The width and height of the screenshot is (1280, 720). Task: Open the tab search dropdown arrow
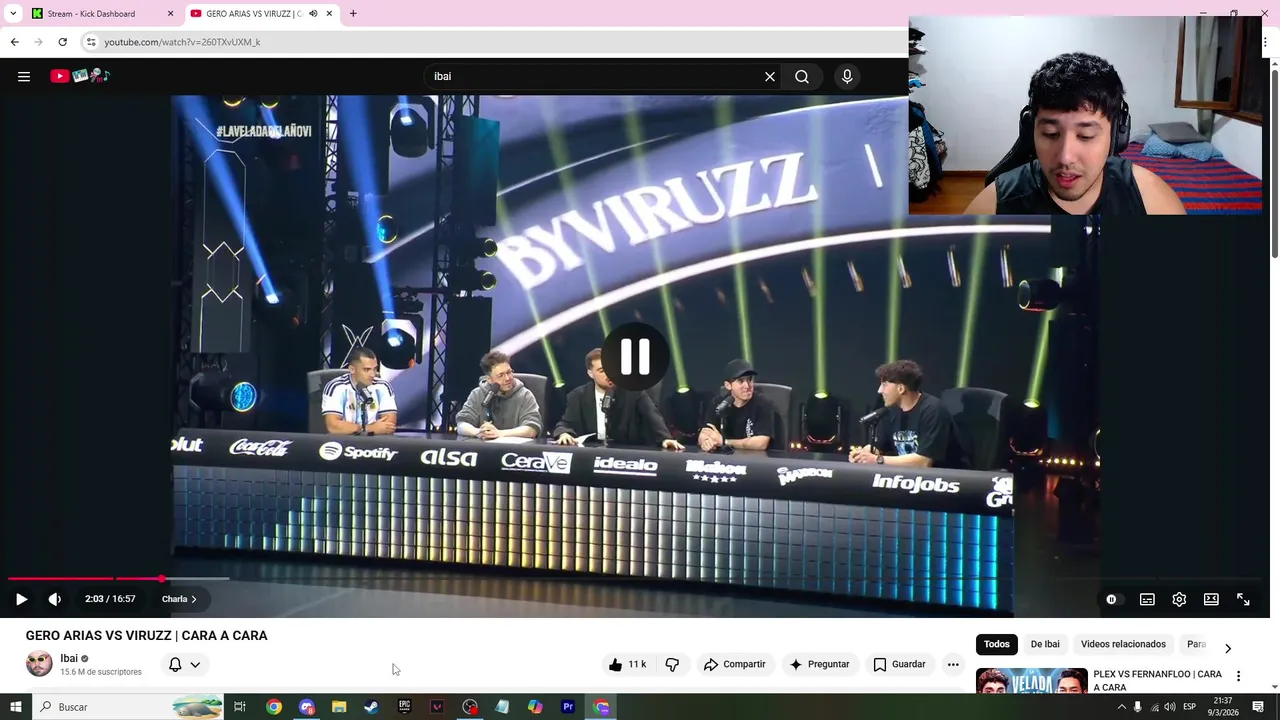(x=13, y=14)
